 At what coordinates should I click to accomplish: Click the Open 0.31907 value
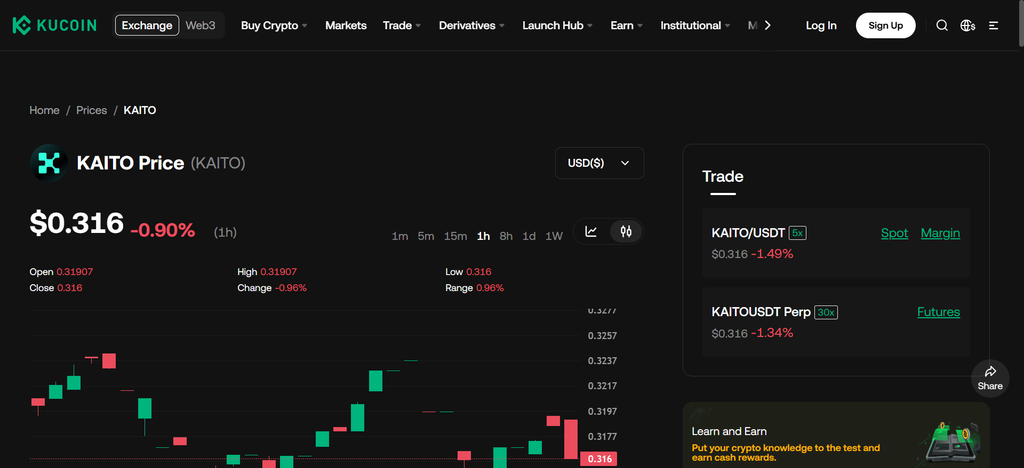(x=74, y=272)
